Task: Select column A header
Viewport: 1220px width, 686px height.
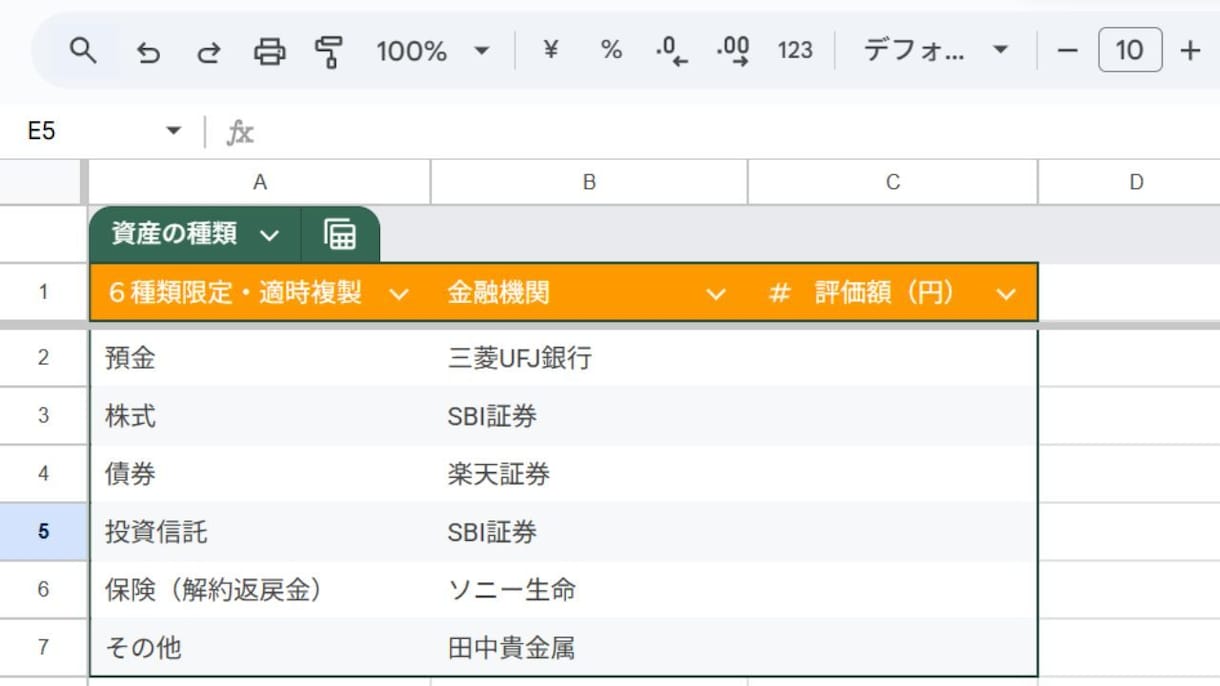Action: click(260, 182)
